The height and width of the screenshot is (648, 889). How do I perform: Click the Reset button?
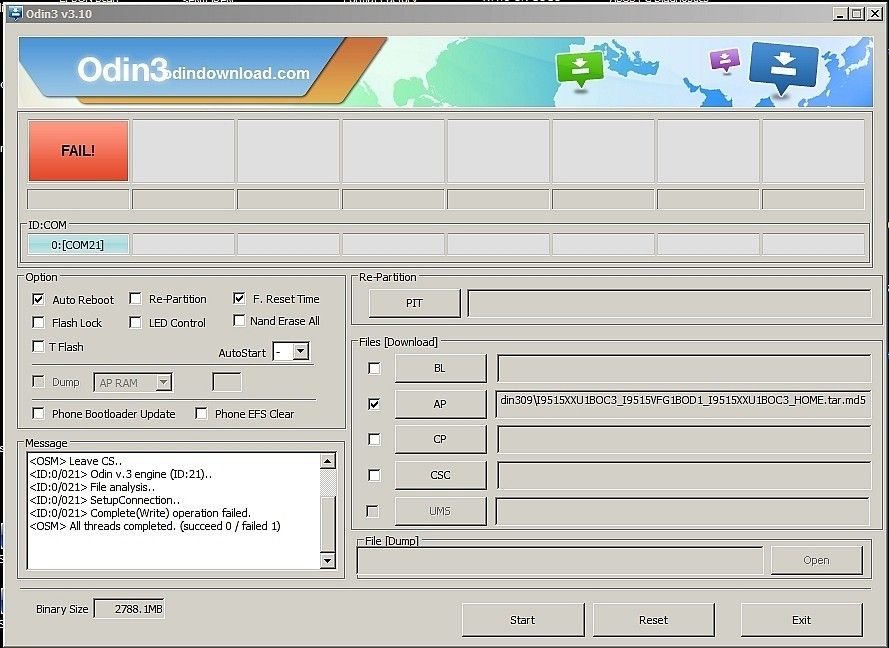pyautogui.click(x=654, y=620)
